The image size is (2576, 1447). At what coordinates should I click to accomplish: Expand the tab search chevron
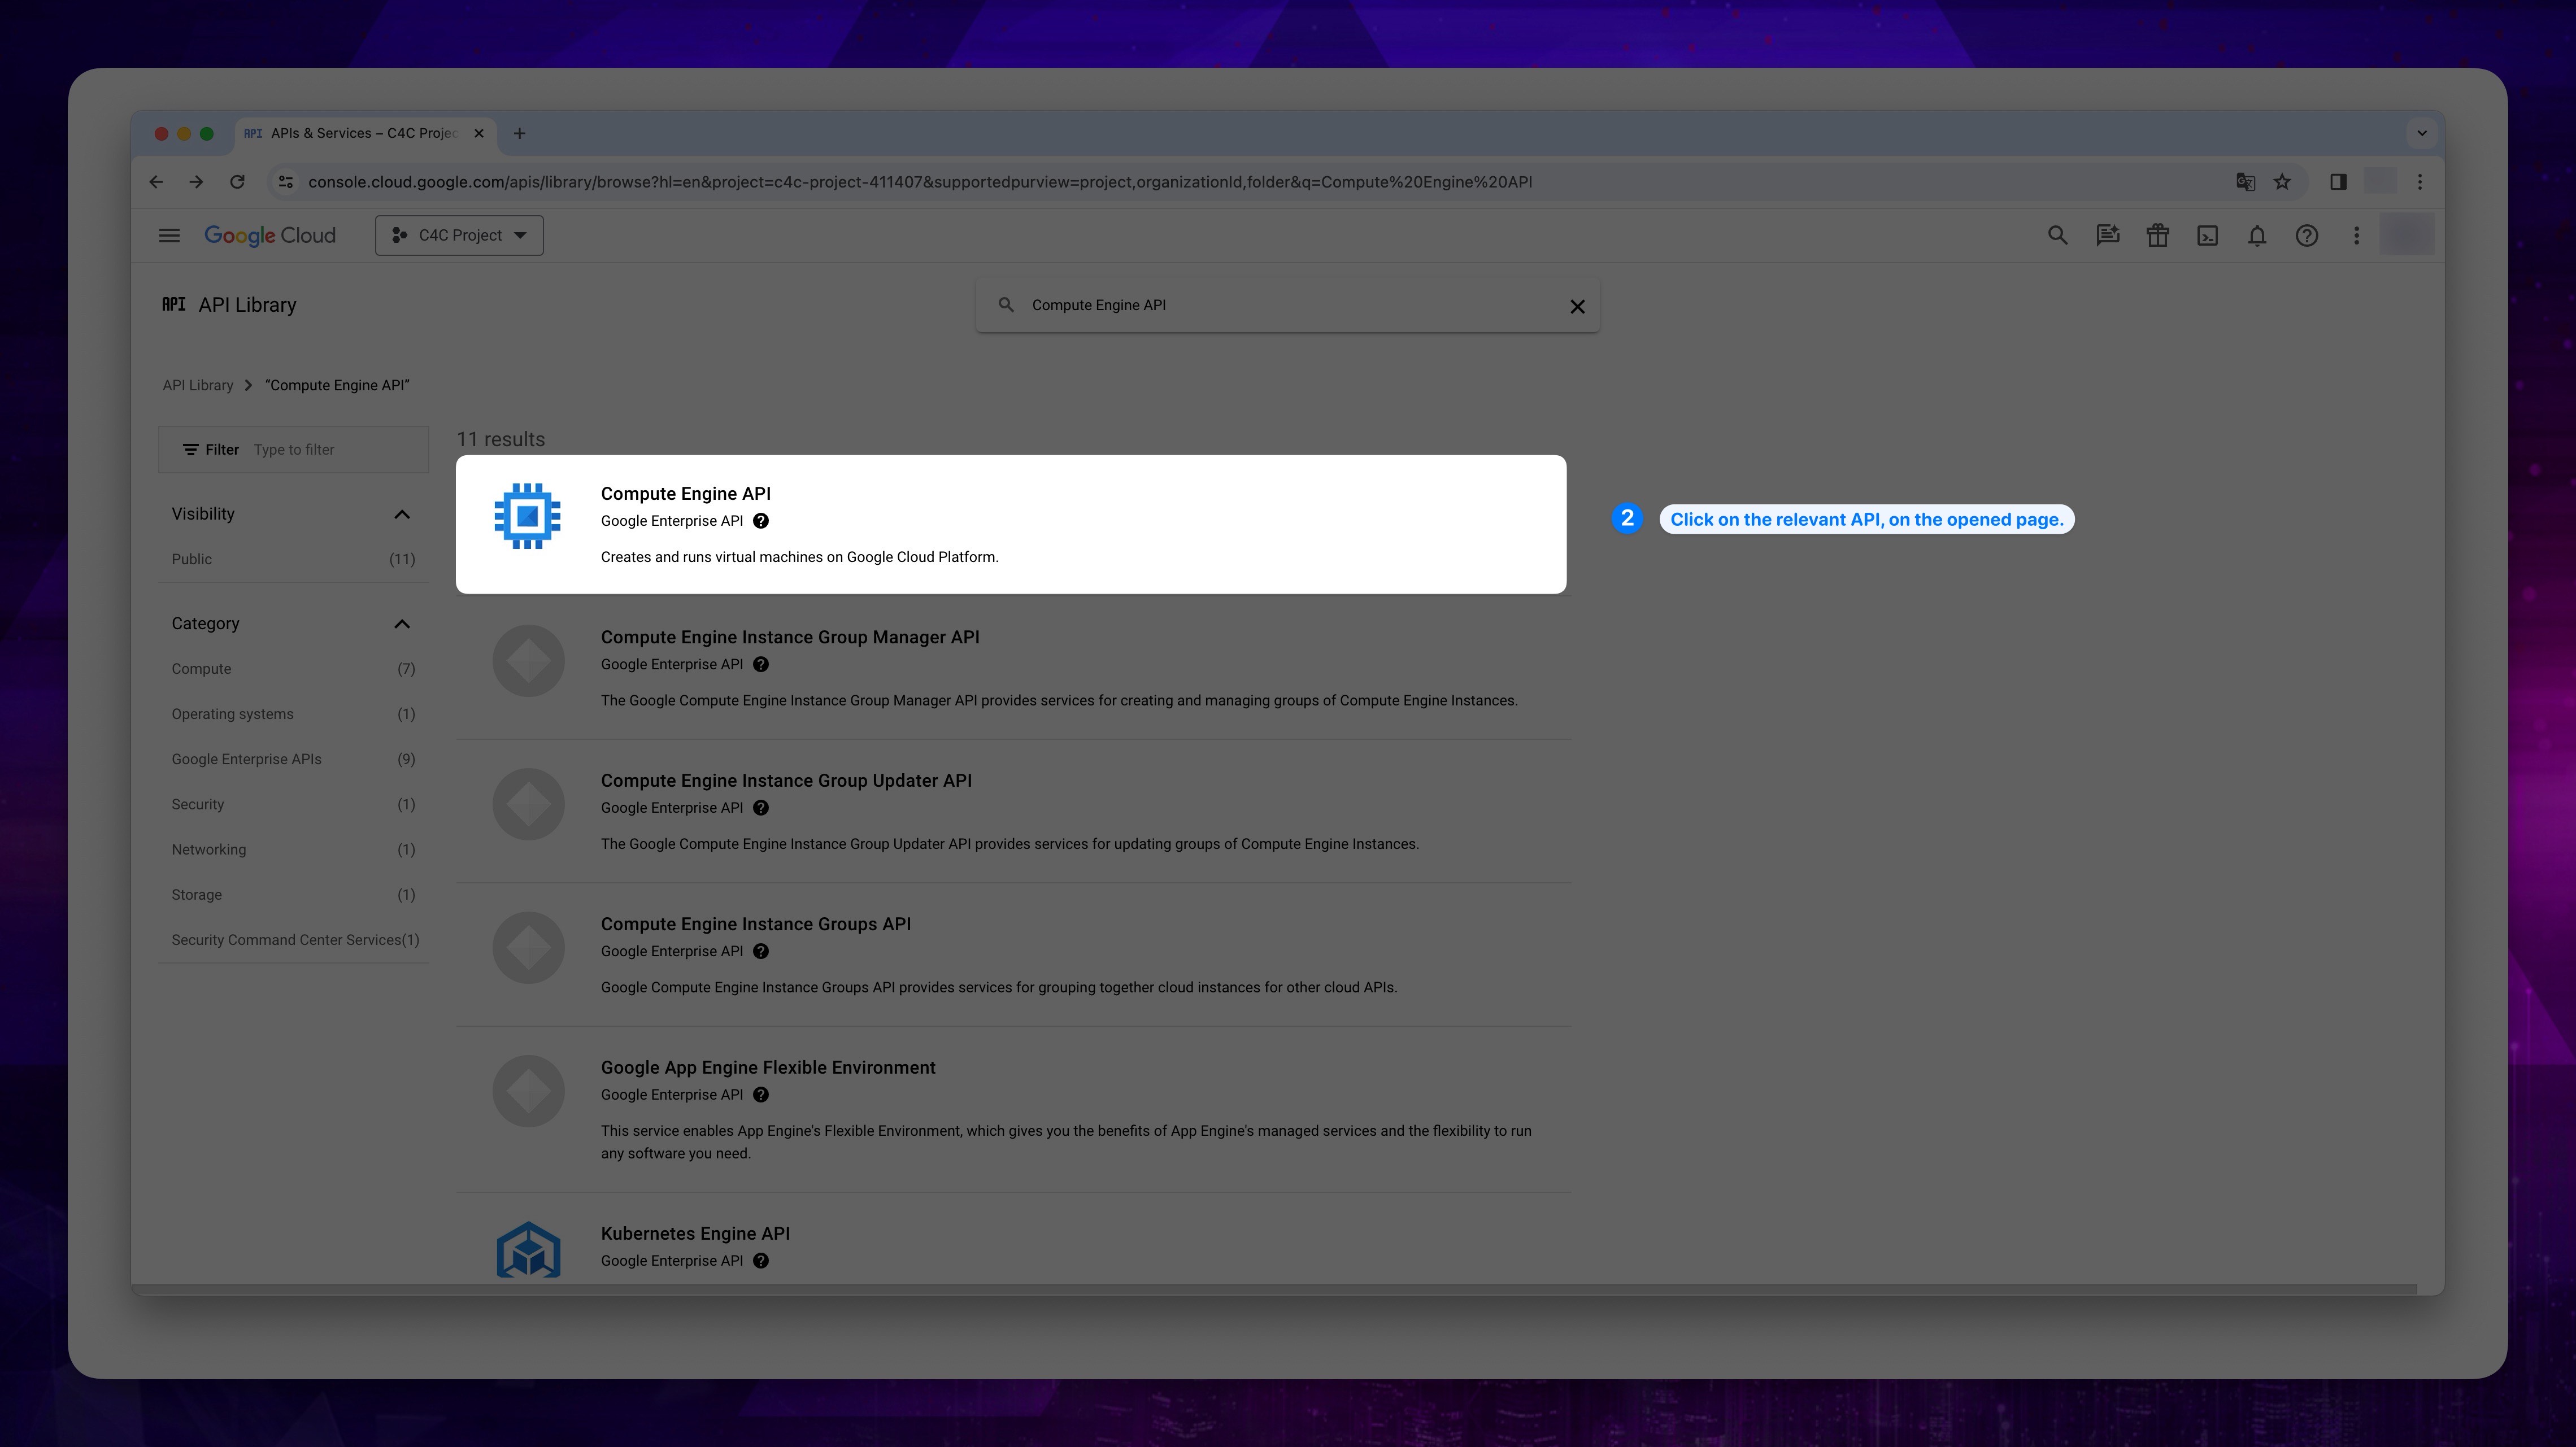pos(2422,133)
